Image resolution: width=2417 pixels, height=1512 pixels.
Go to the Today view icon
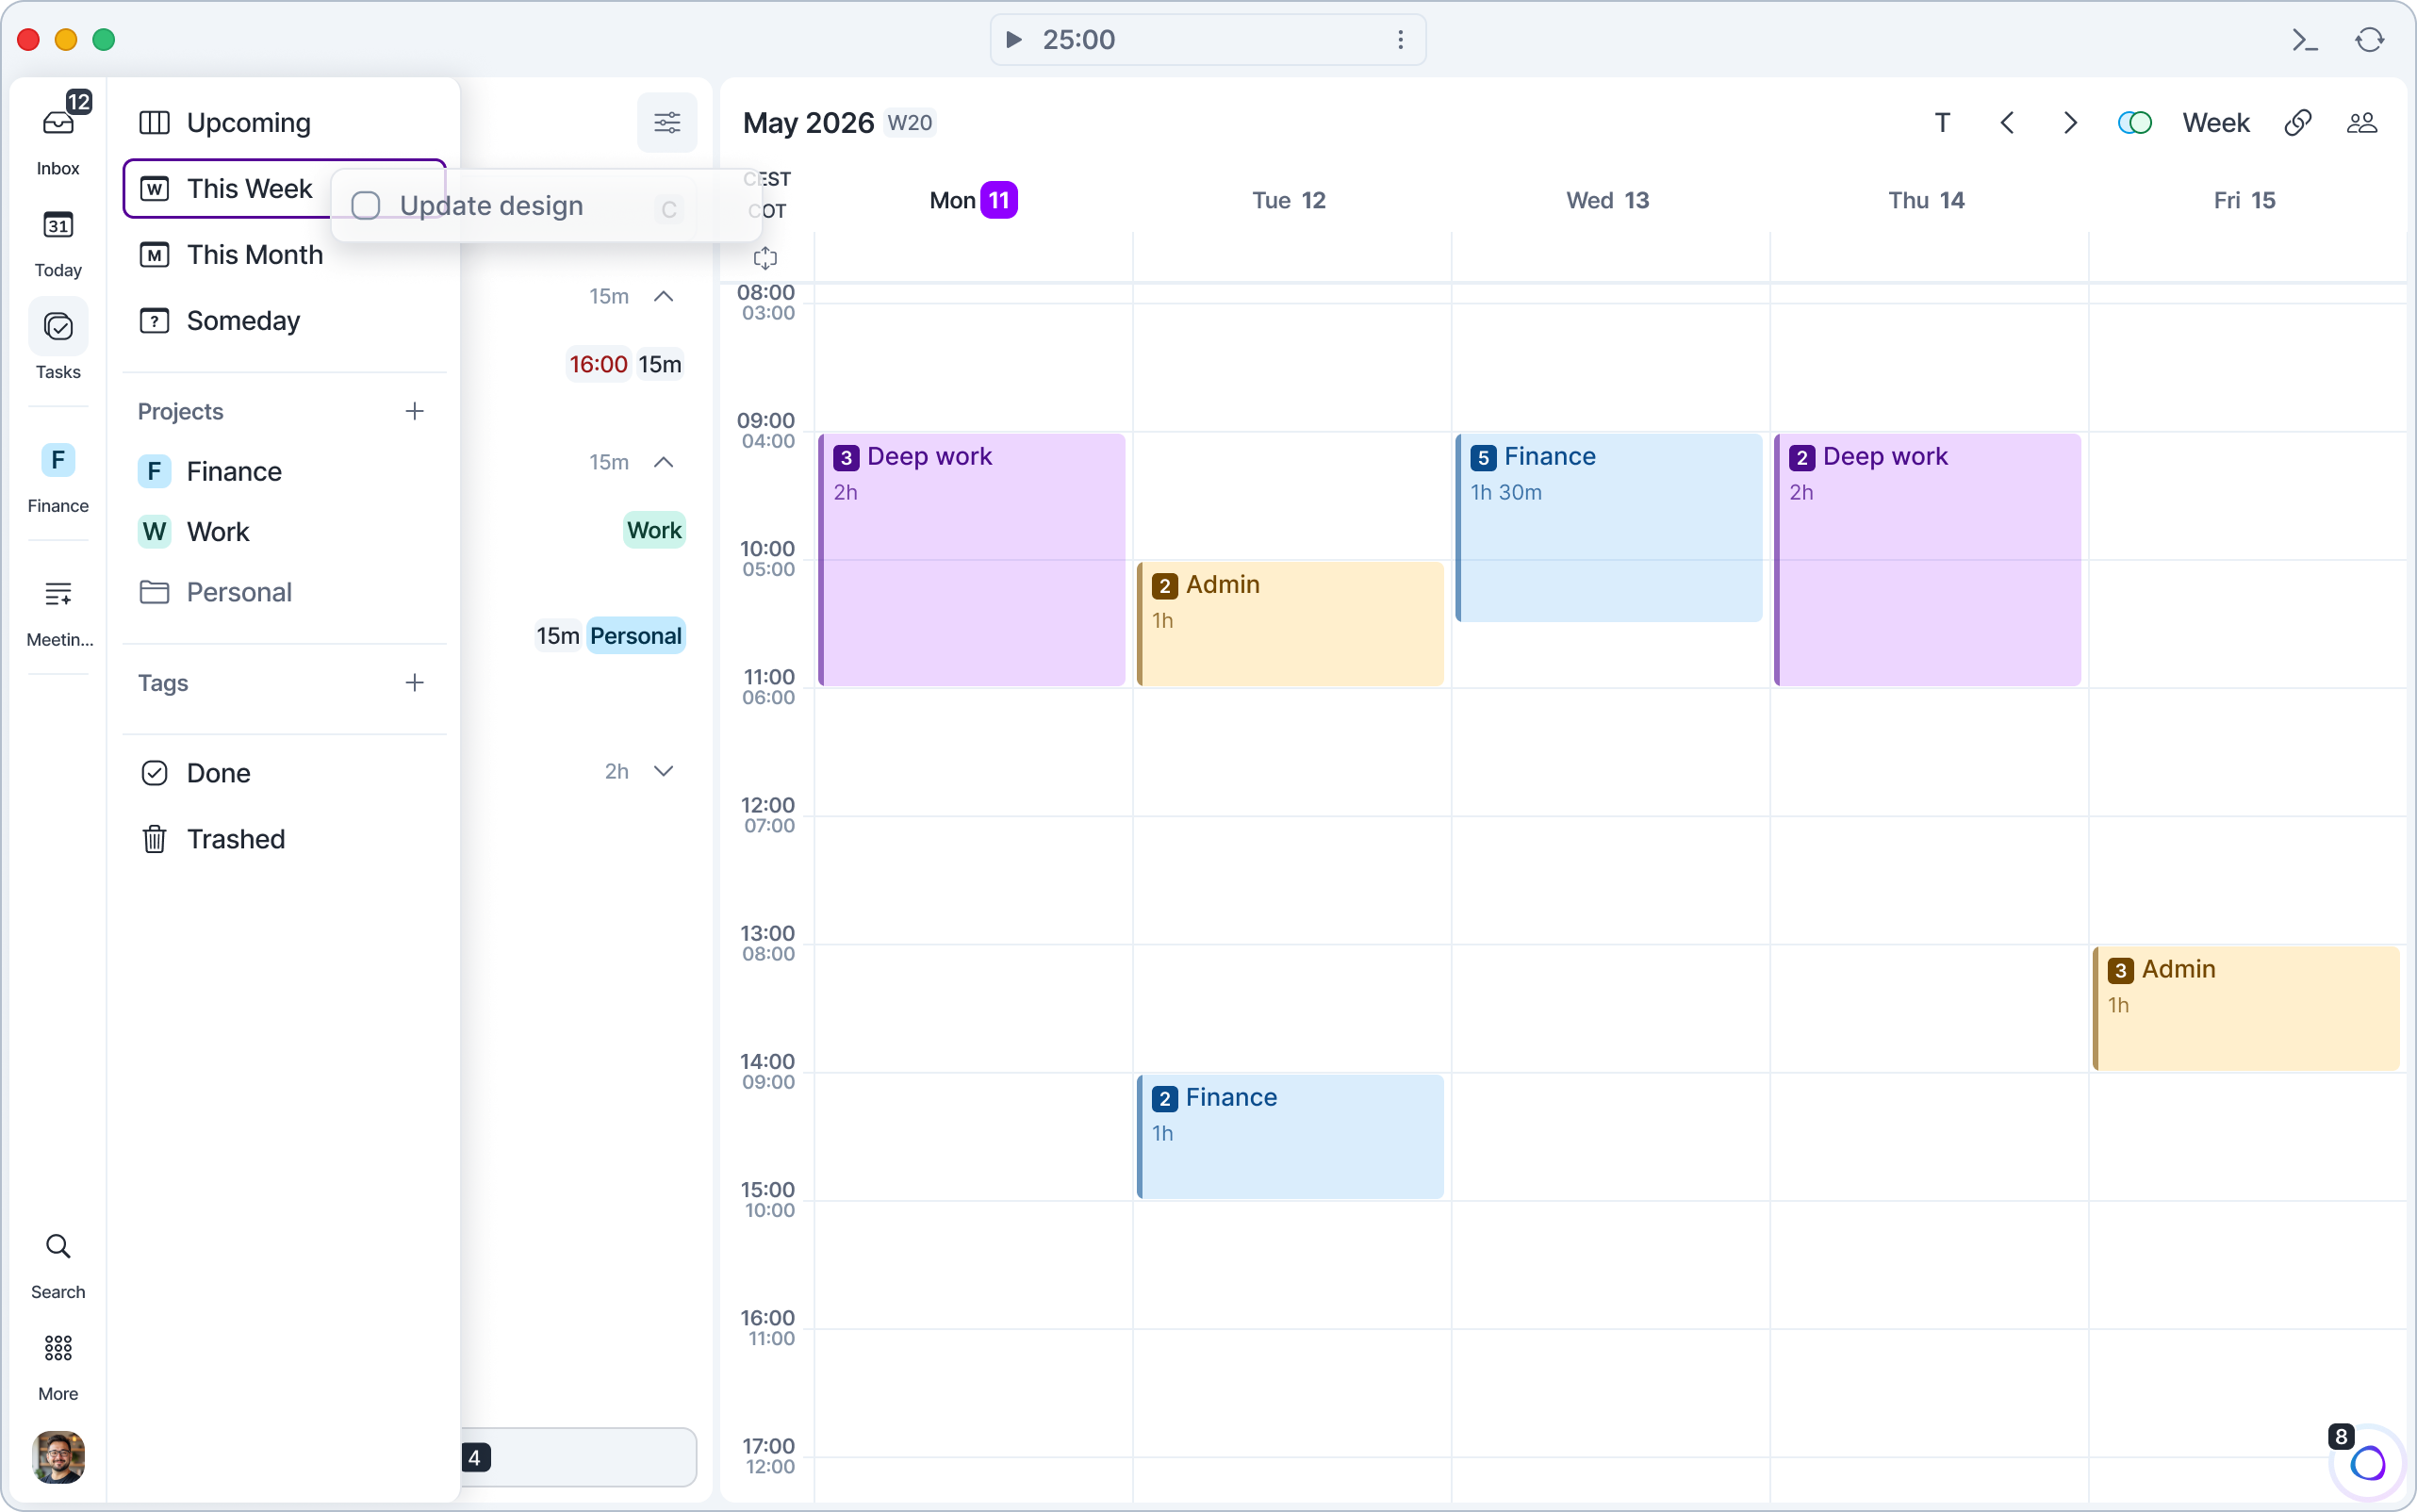(58, 226)
